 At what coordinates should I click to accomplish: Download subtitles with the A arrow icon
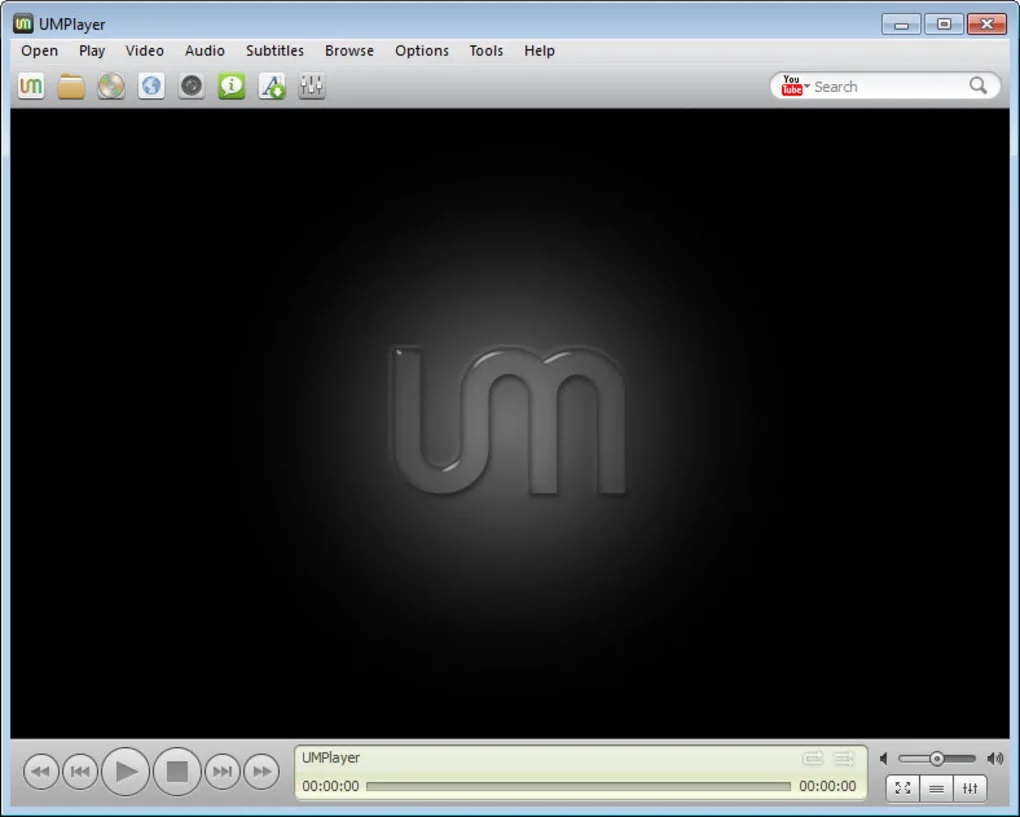tap(272, 86)
